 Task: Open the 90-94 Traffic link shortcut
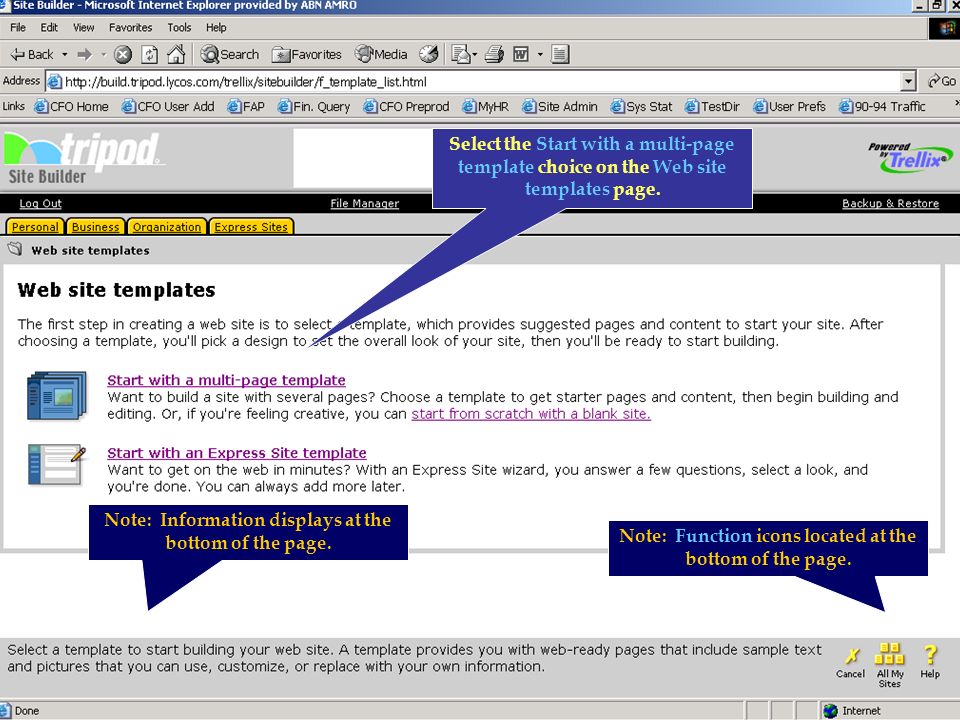point(882,107)
